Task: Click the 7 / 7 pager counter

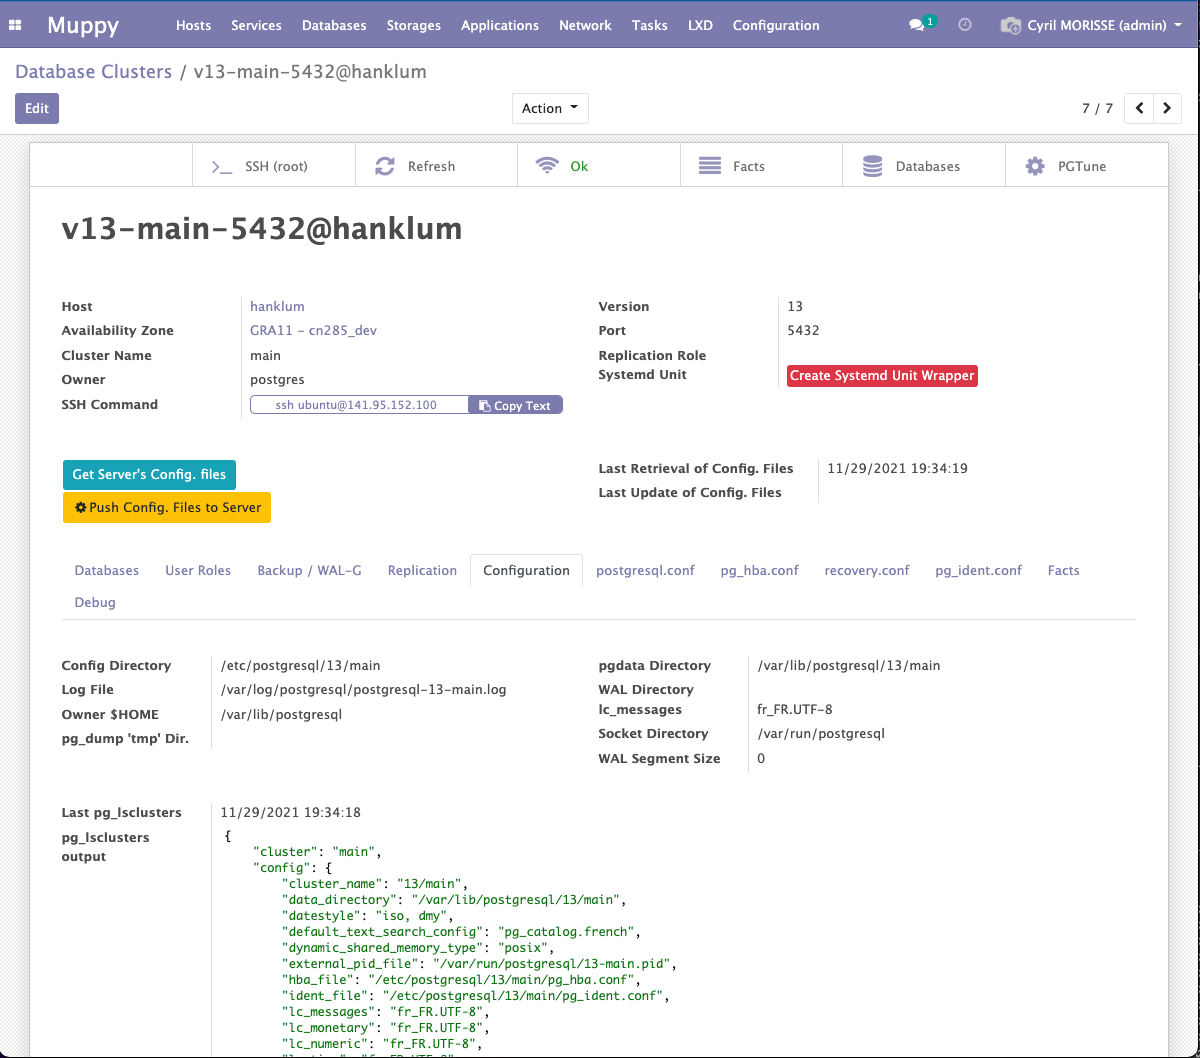Action: click(1097, 108)
